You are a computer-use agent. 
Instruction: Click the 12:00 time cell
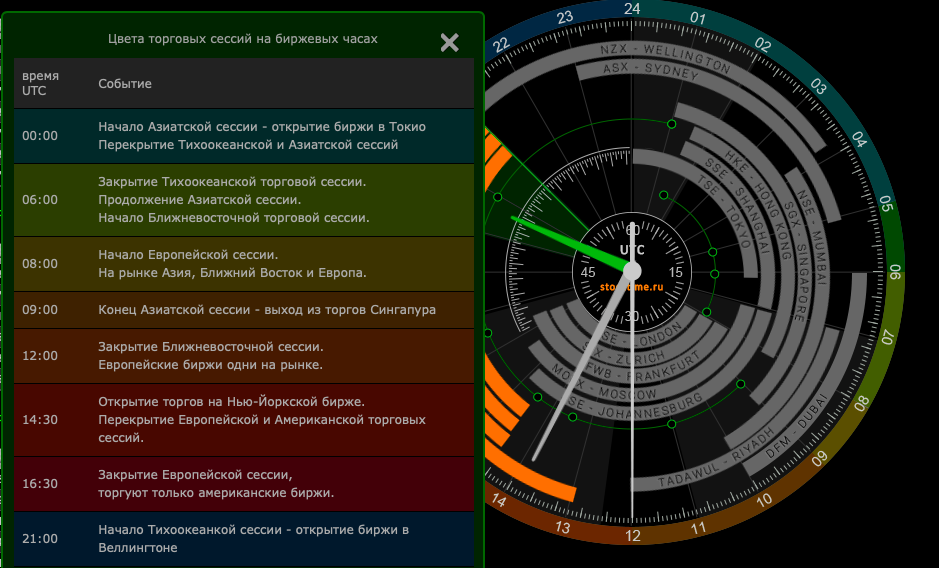pos(40,356)
